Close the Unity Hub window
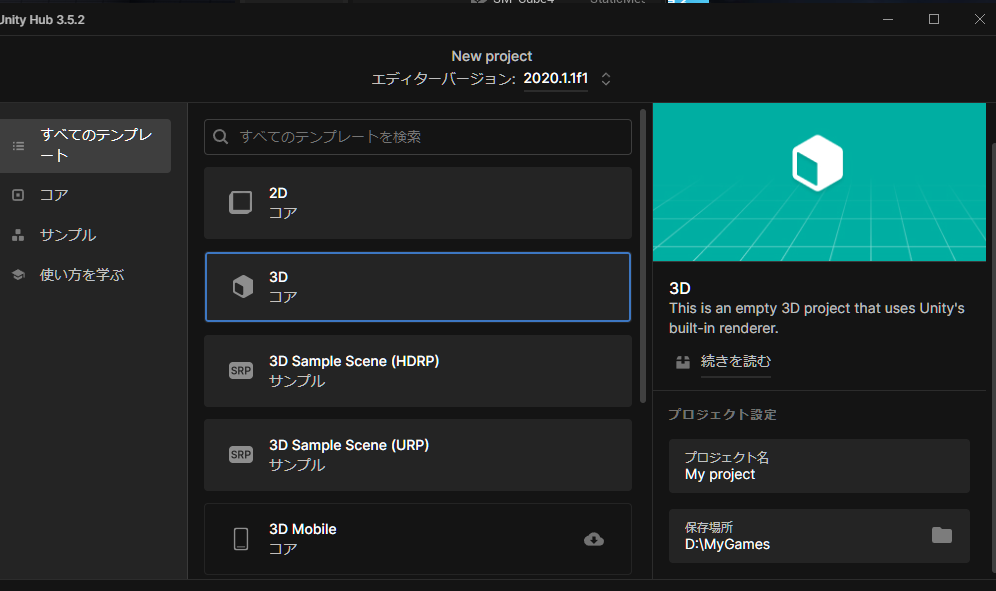This screenshot has width=996, height=591. click(979, 20)
